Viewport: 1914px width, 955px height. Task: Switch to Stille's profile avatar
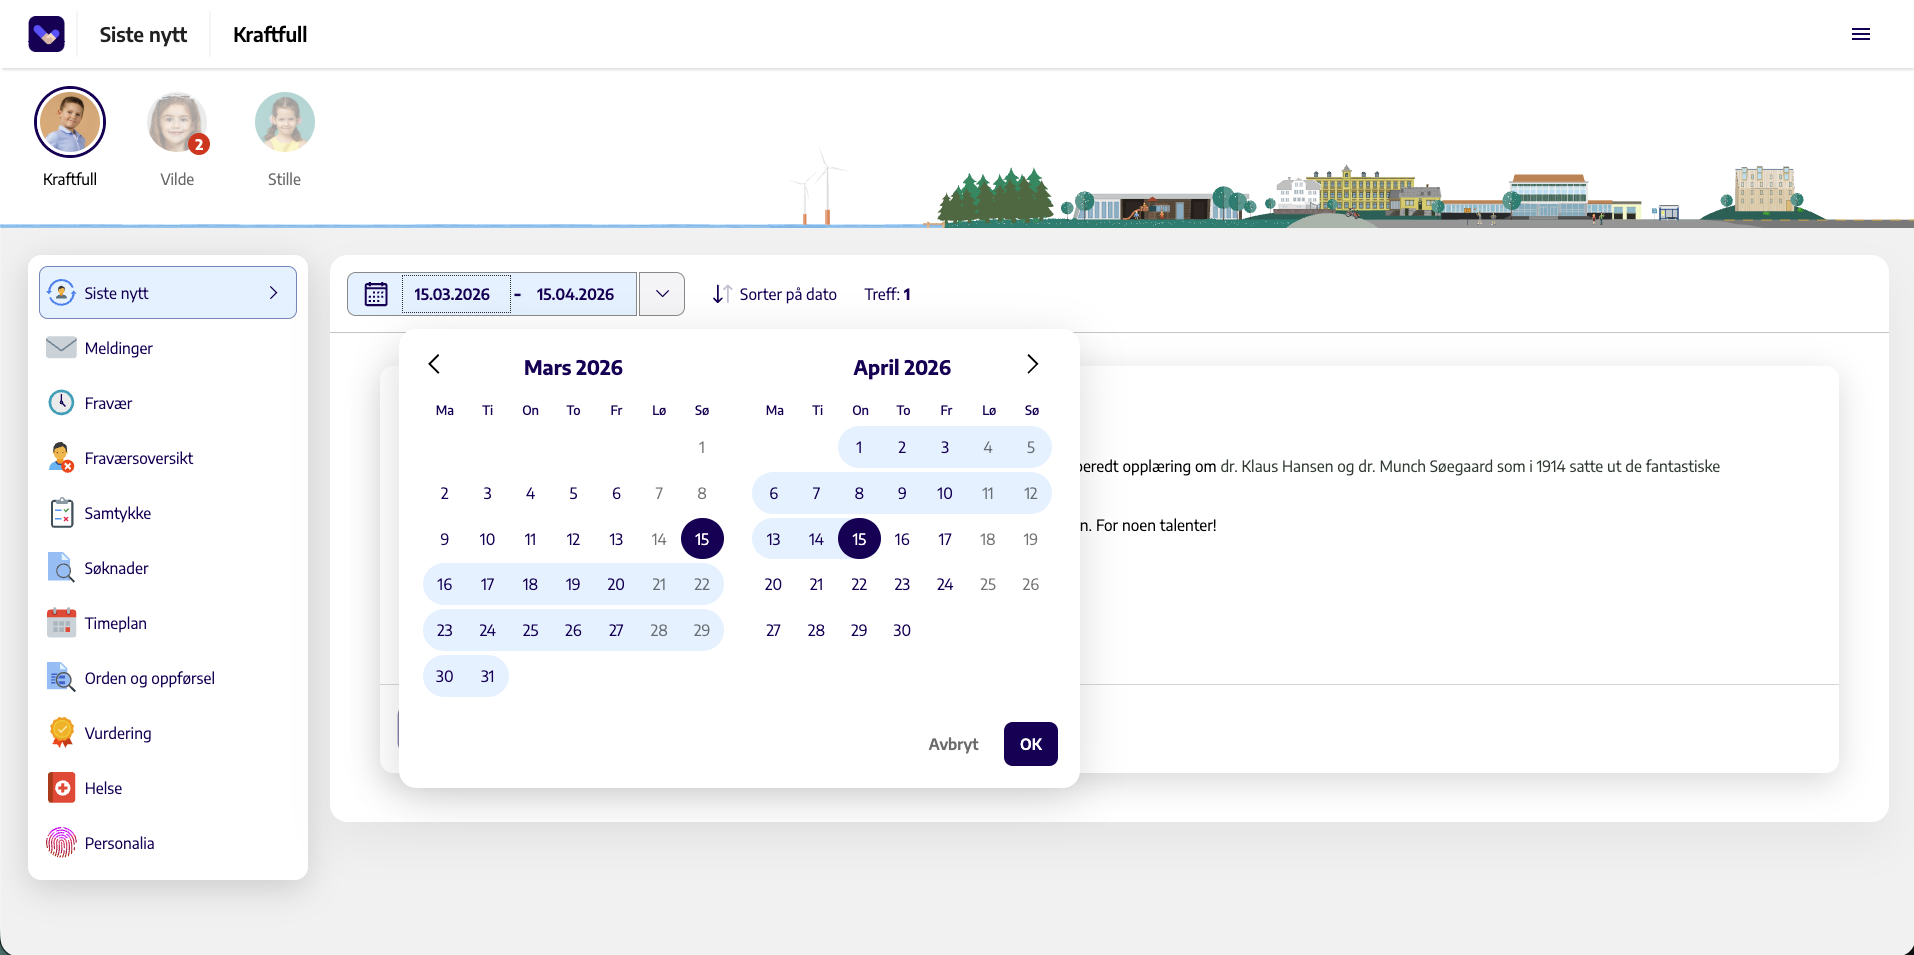[x=285, y=122]
